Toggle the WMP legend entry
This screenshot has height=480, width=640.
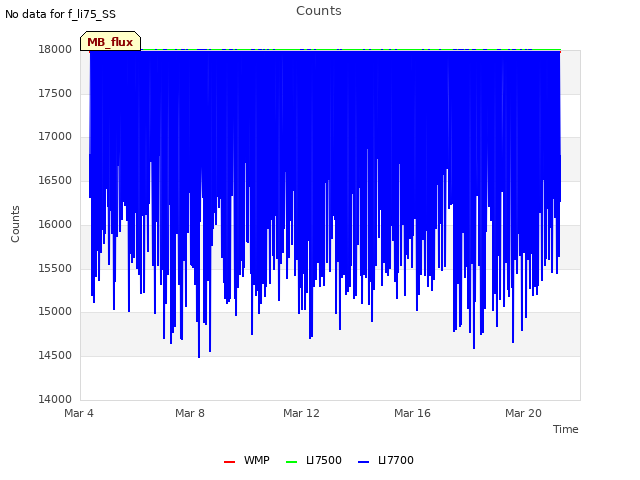click(x=247, y=460)
